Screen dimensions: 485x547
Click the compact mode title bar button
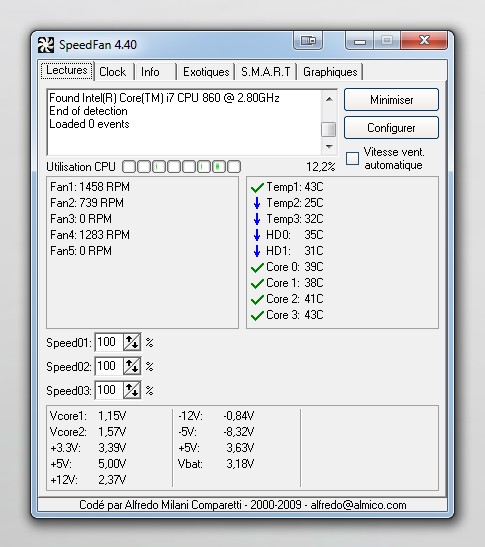(x=308, y=40)
